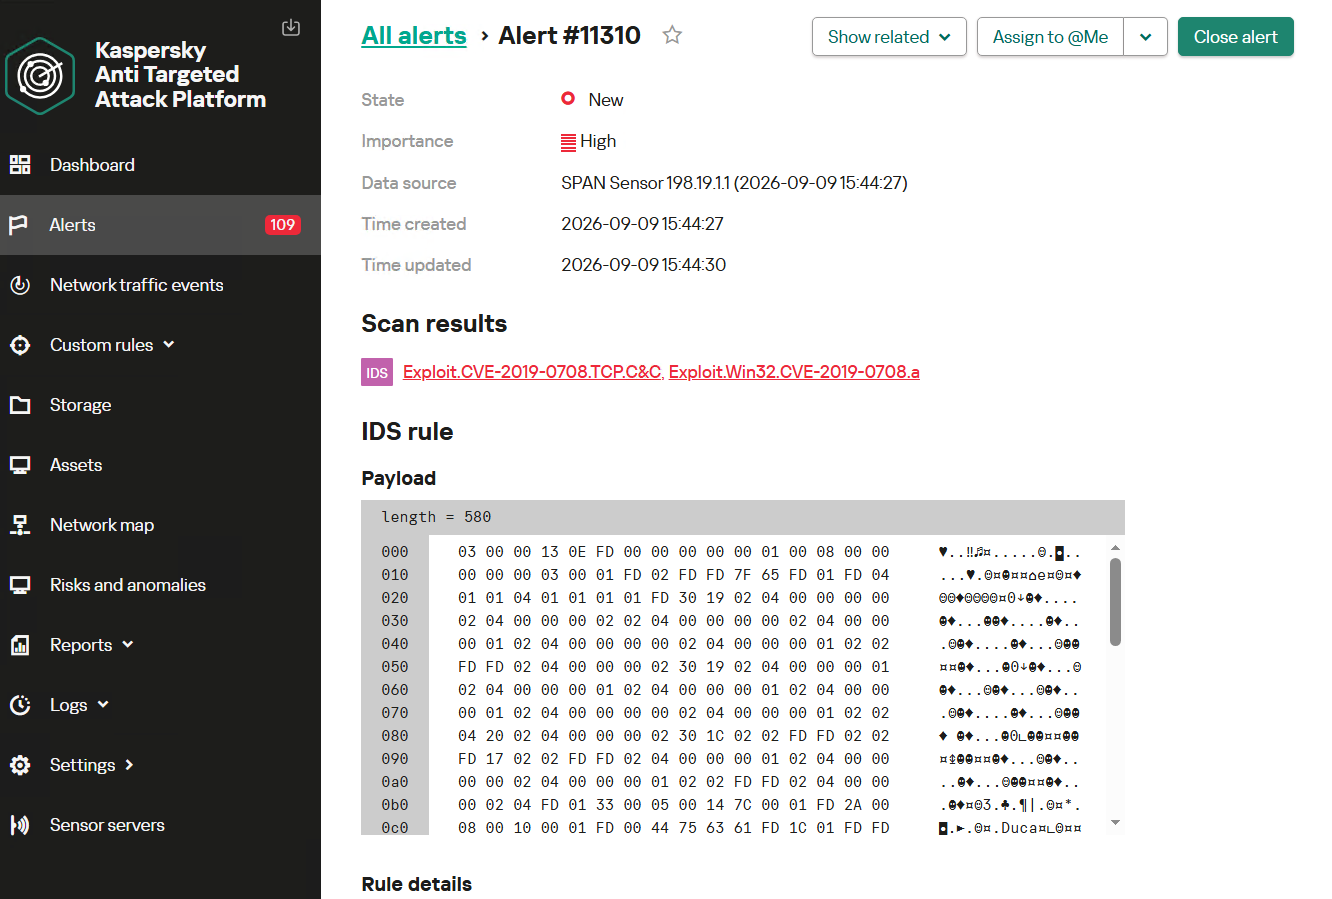1332x899 pixels.
Task: Expand the Settings submenu arrow
Action: [x=129, y=764]
